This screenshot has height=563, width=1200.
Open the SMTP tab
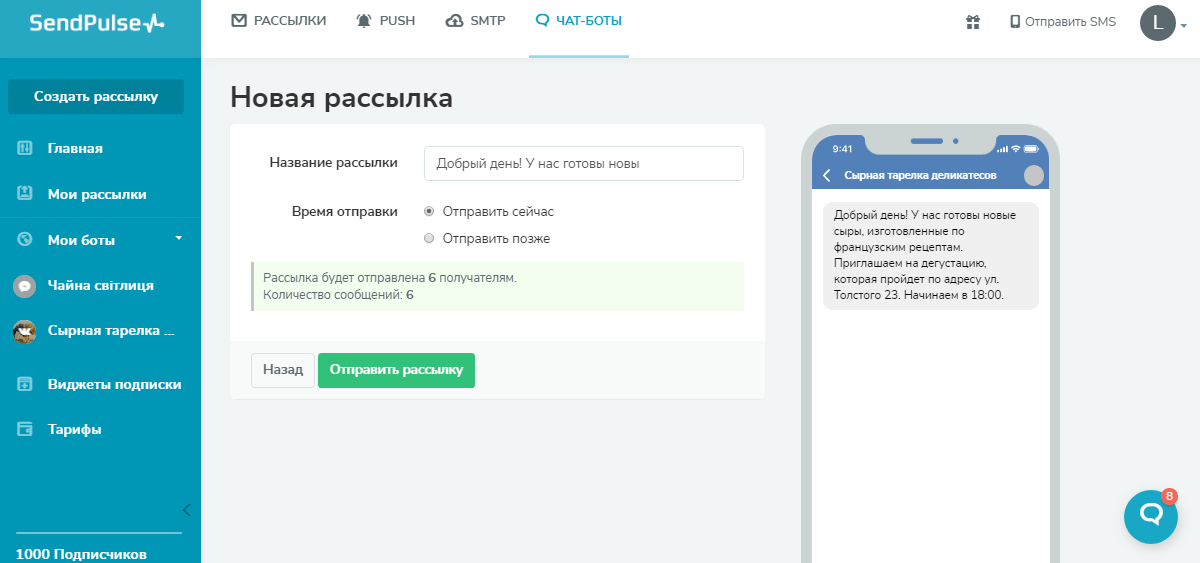coord(475,20)
